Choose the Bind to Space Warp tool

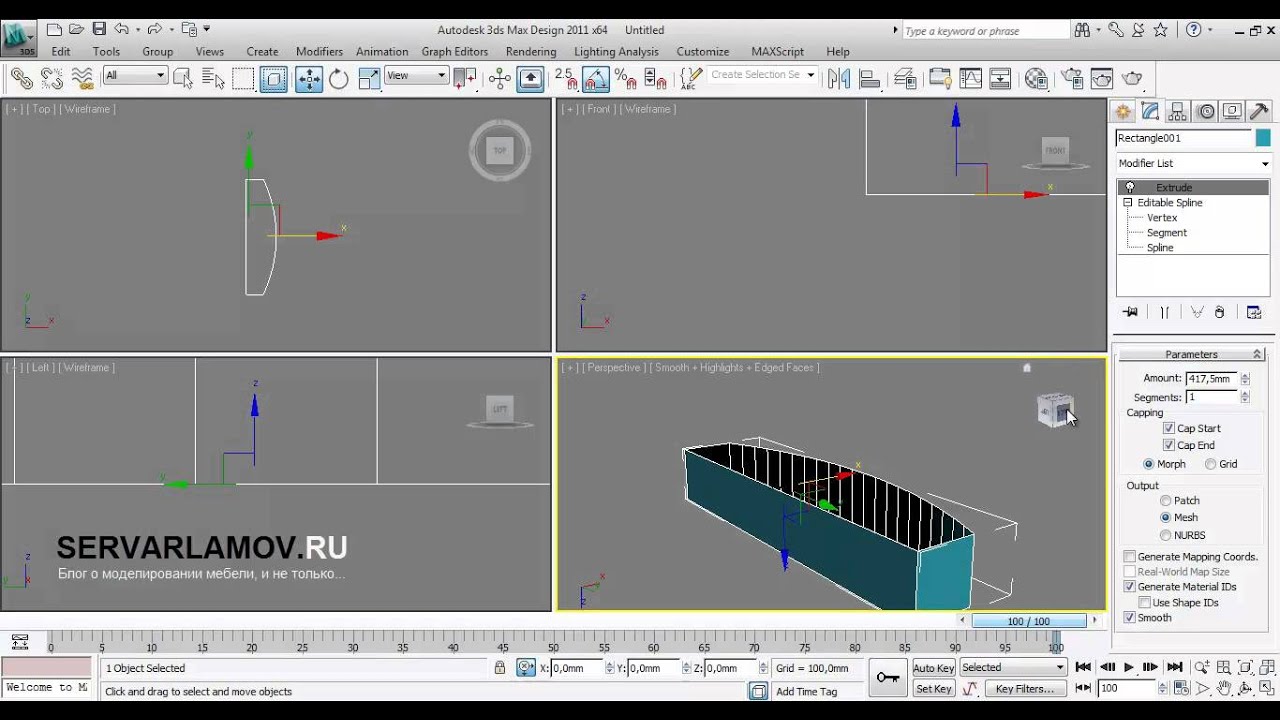click(82, 78)
